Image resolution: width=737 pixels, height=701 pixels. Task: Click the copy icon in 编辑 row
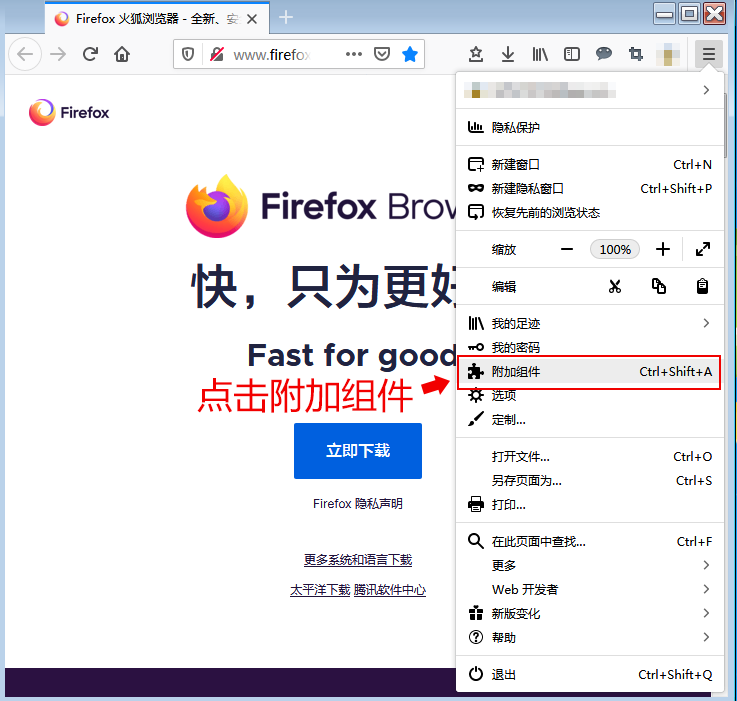point(659,286)
